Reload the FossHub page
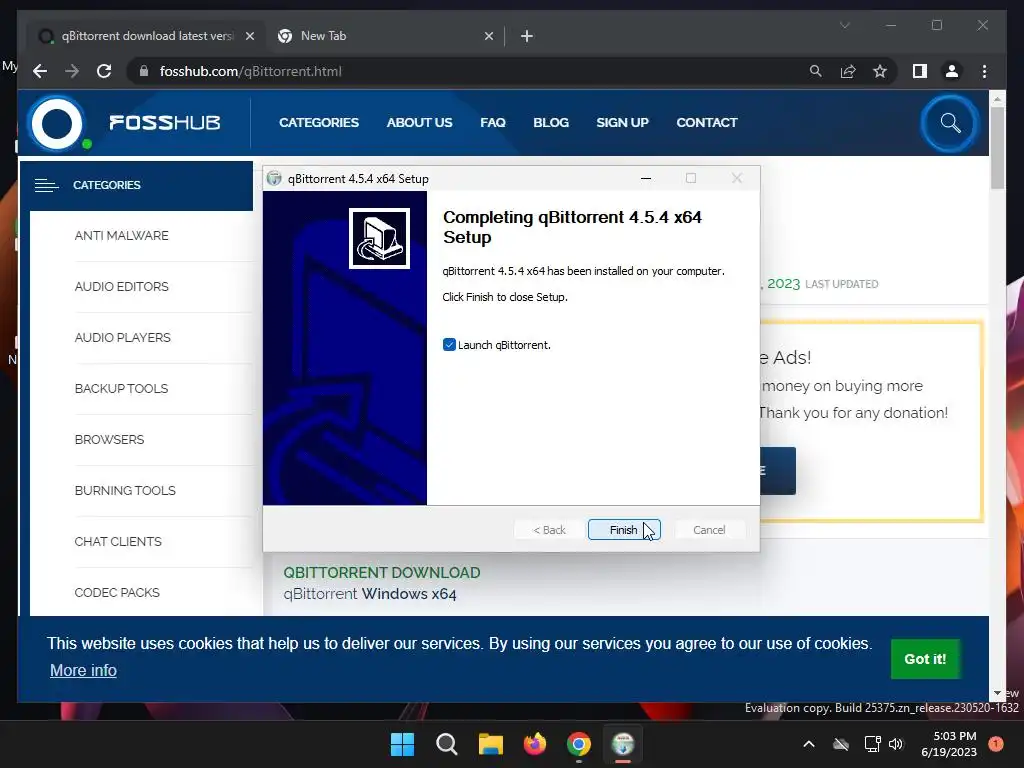The image size is (1024, 768). tap(104, 71)
